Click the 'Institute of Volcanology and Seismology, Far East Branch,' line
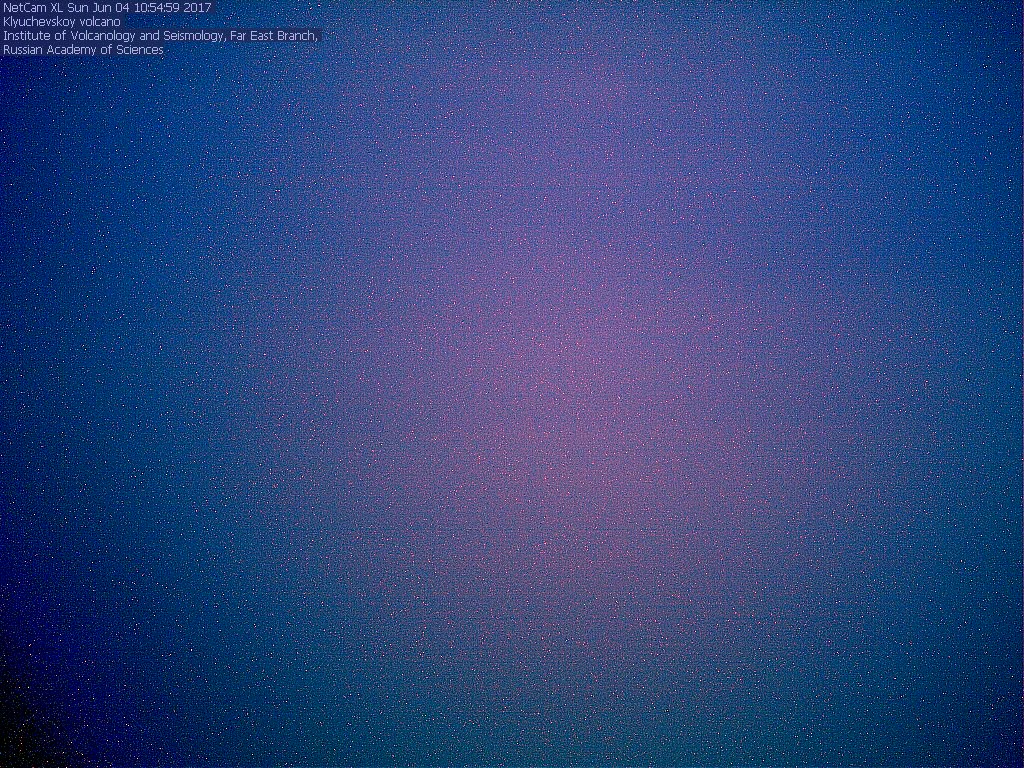Screen dimensions: 1024x768 pos(161,36)
